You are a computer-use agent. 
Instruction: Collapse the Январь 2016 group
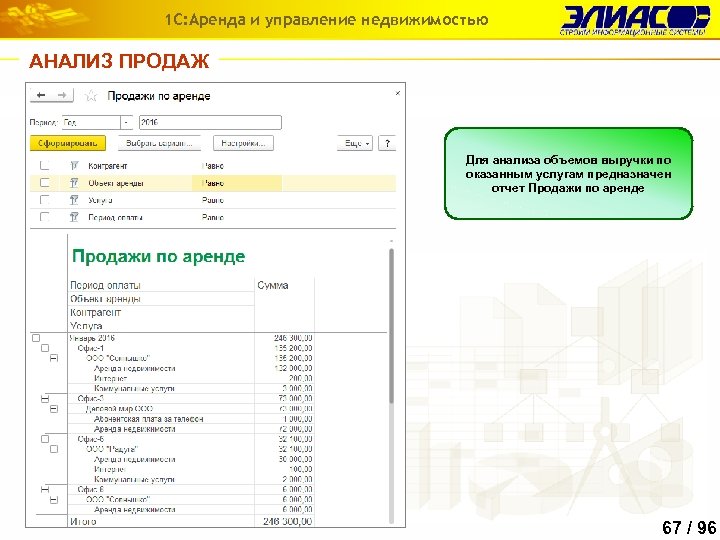point(36,338)
